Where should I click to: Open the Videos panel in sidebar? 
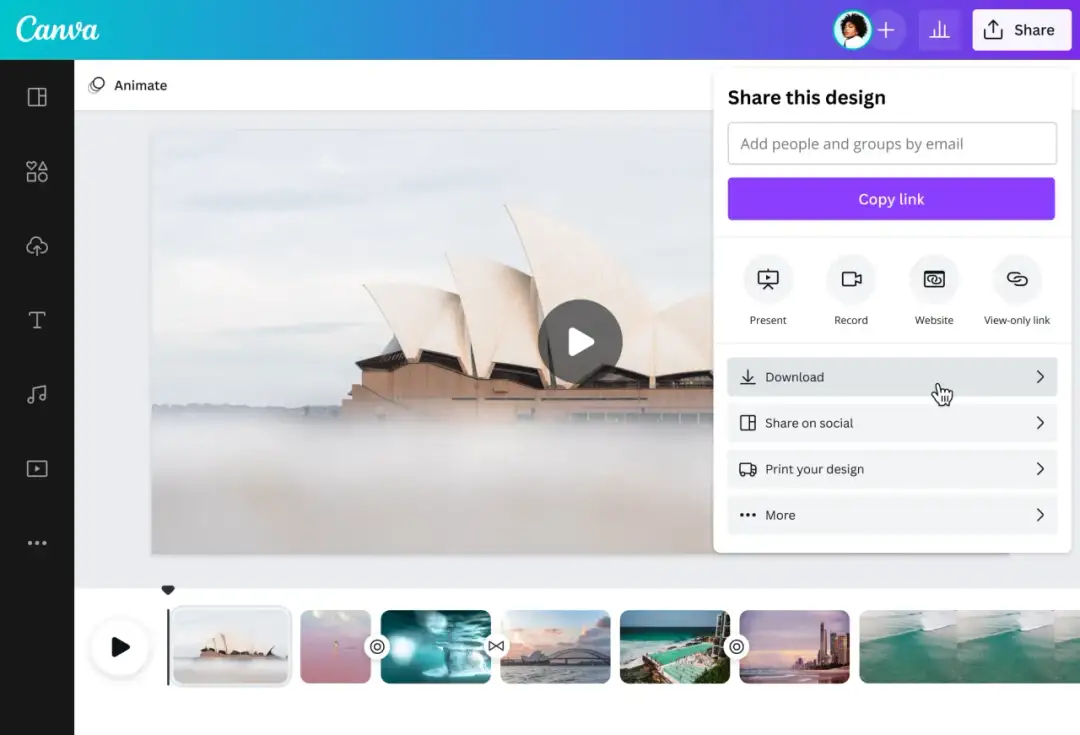coord(37,468)
